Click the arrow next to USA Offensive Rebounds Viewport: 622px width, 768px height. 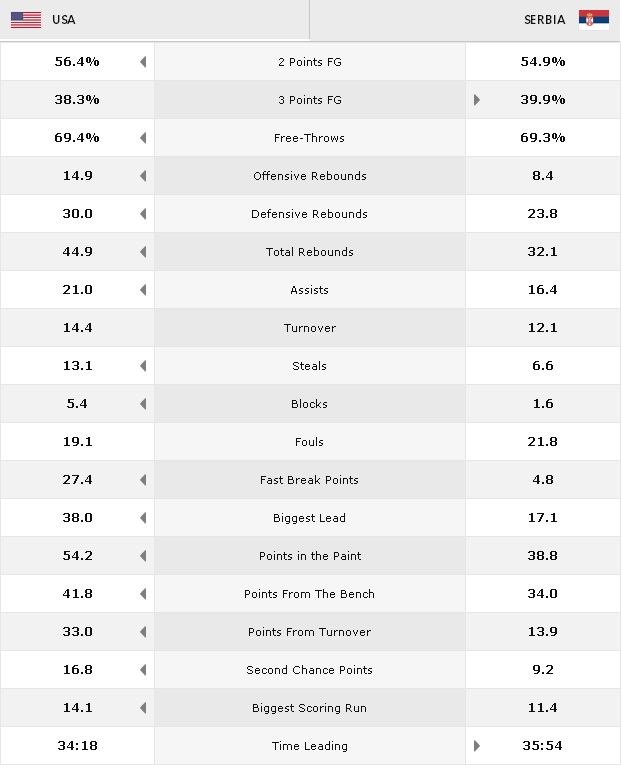point(143,176)
